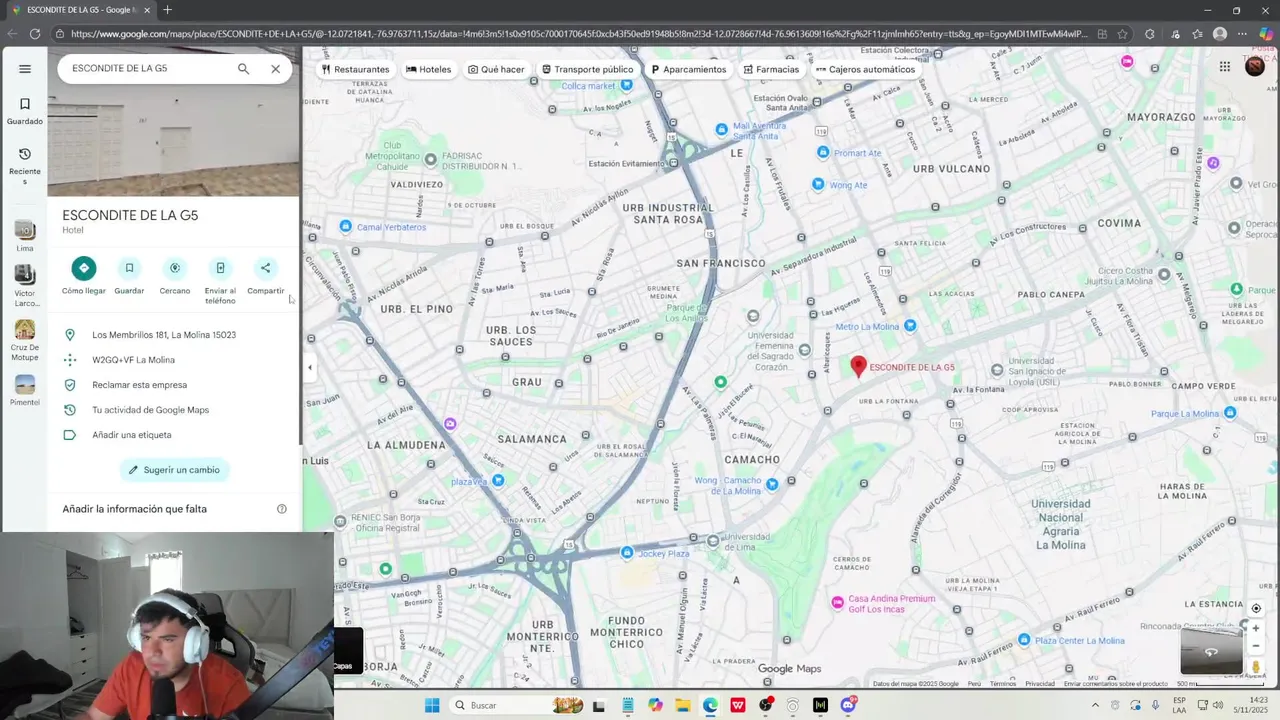Open the Edge settings three-dot menu
1280x720 pixels.
pos(1243,33)
